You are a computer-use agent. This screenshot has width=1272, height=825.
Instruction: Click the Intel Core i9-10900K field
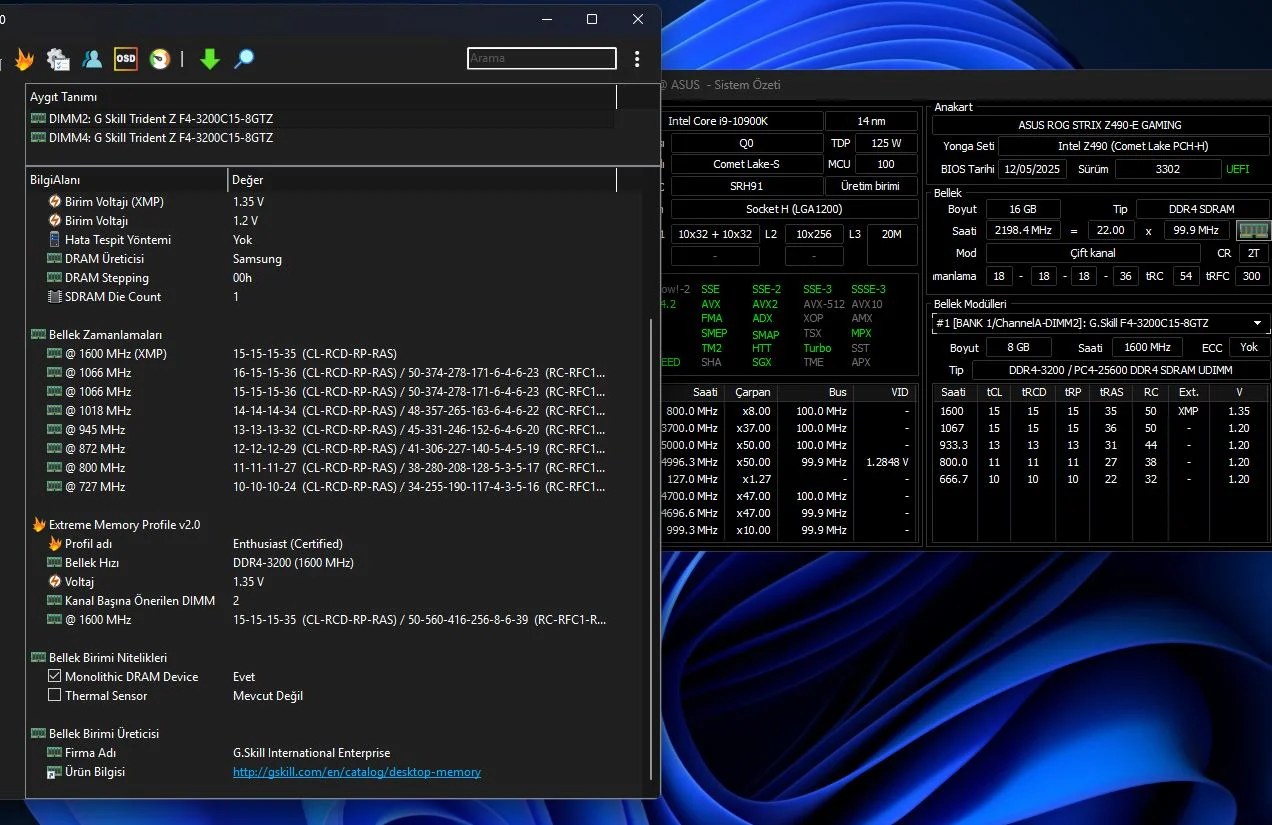745,121
